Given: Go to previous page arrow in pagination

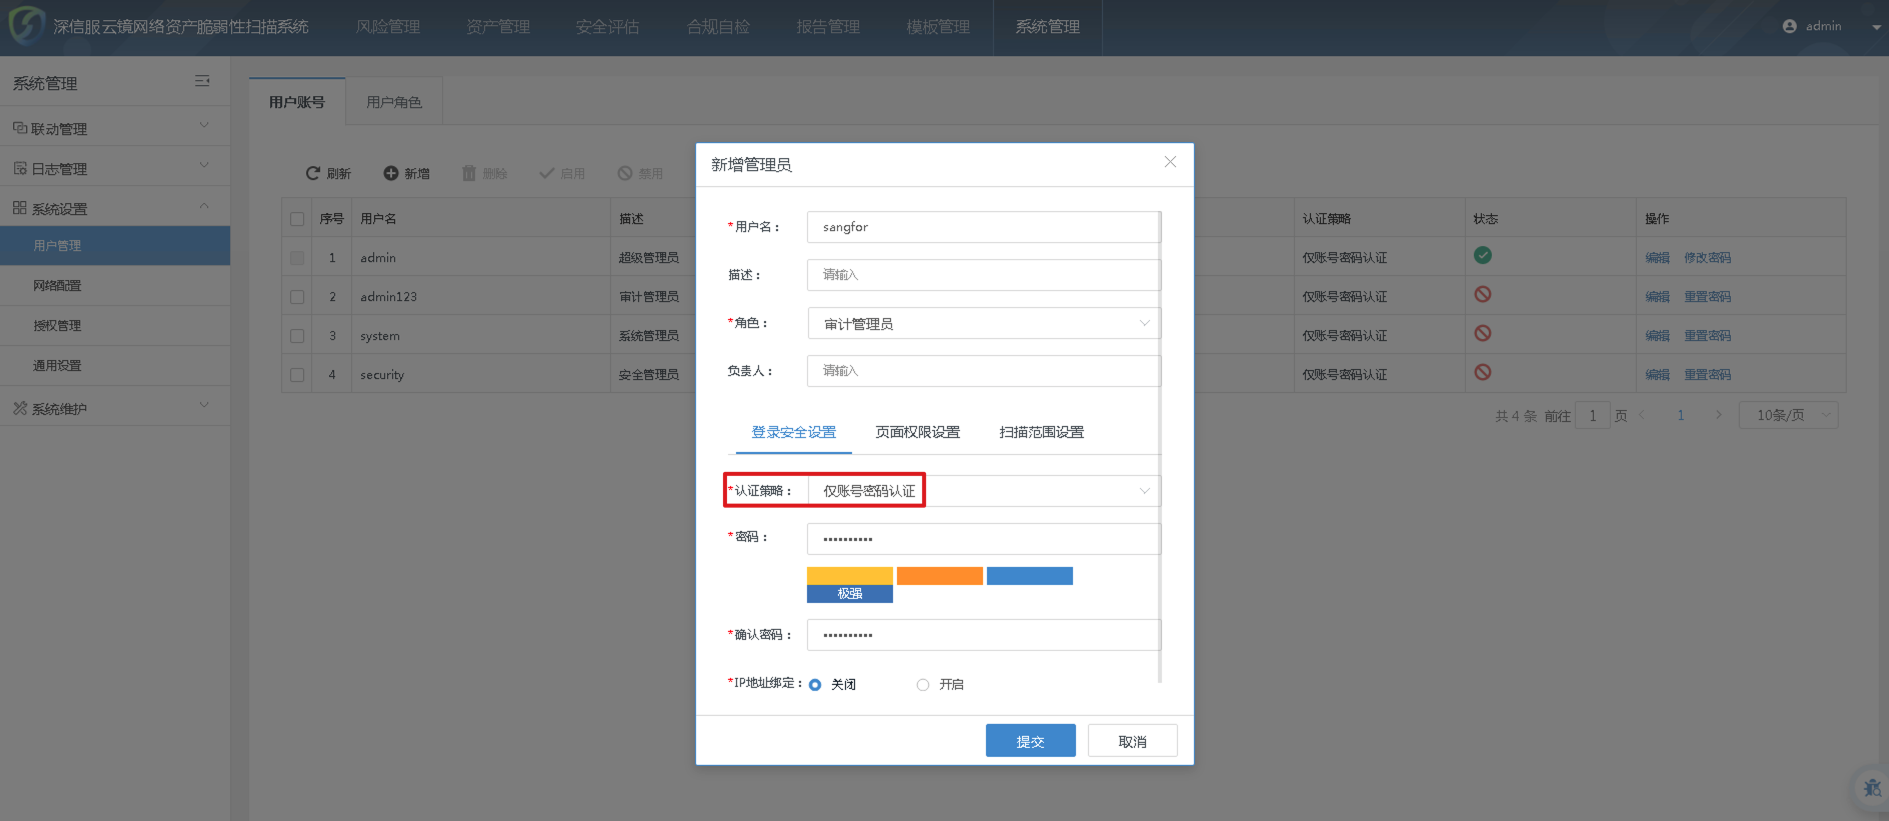Looking at the screenshot, I should tap(1642, 415).
